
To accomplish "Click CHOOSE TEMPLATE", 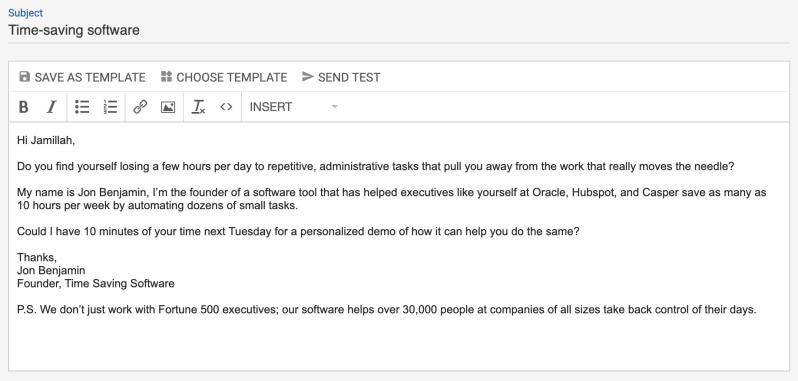I will point(224,77).
